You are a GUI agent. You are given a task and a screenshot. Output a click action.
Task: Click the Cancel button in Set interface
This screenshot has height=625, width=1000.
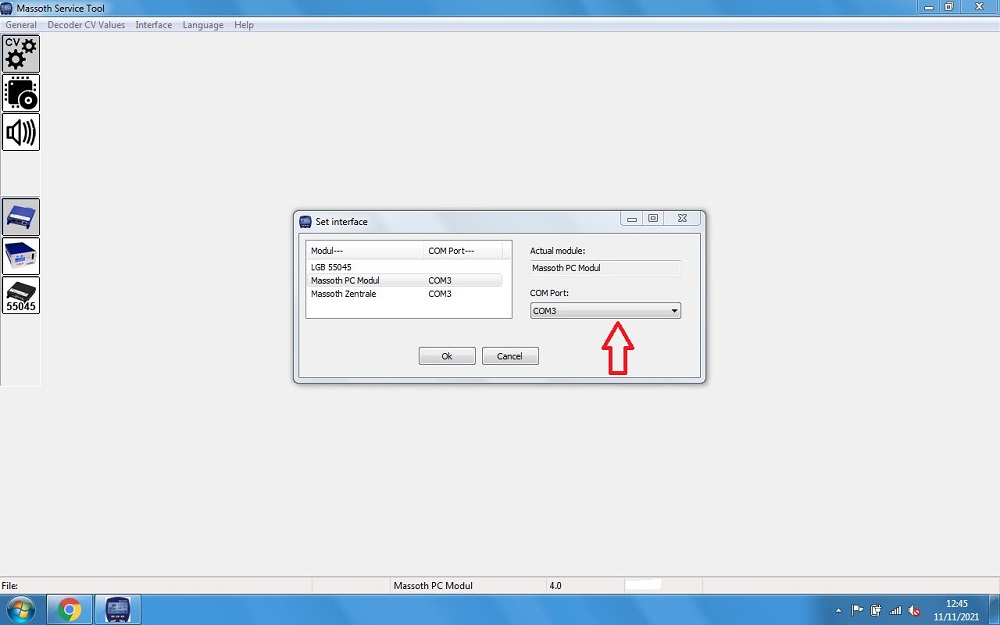click(x=510, y=356)
